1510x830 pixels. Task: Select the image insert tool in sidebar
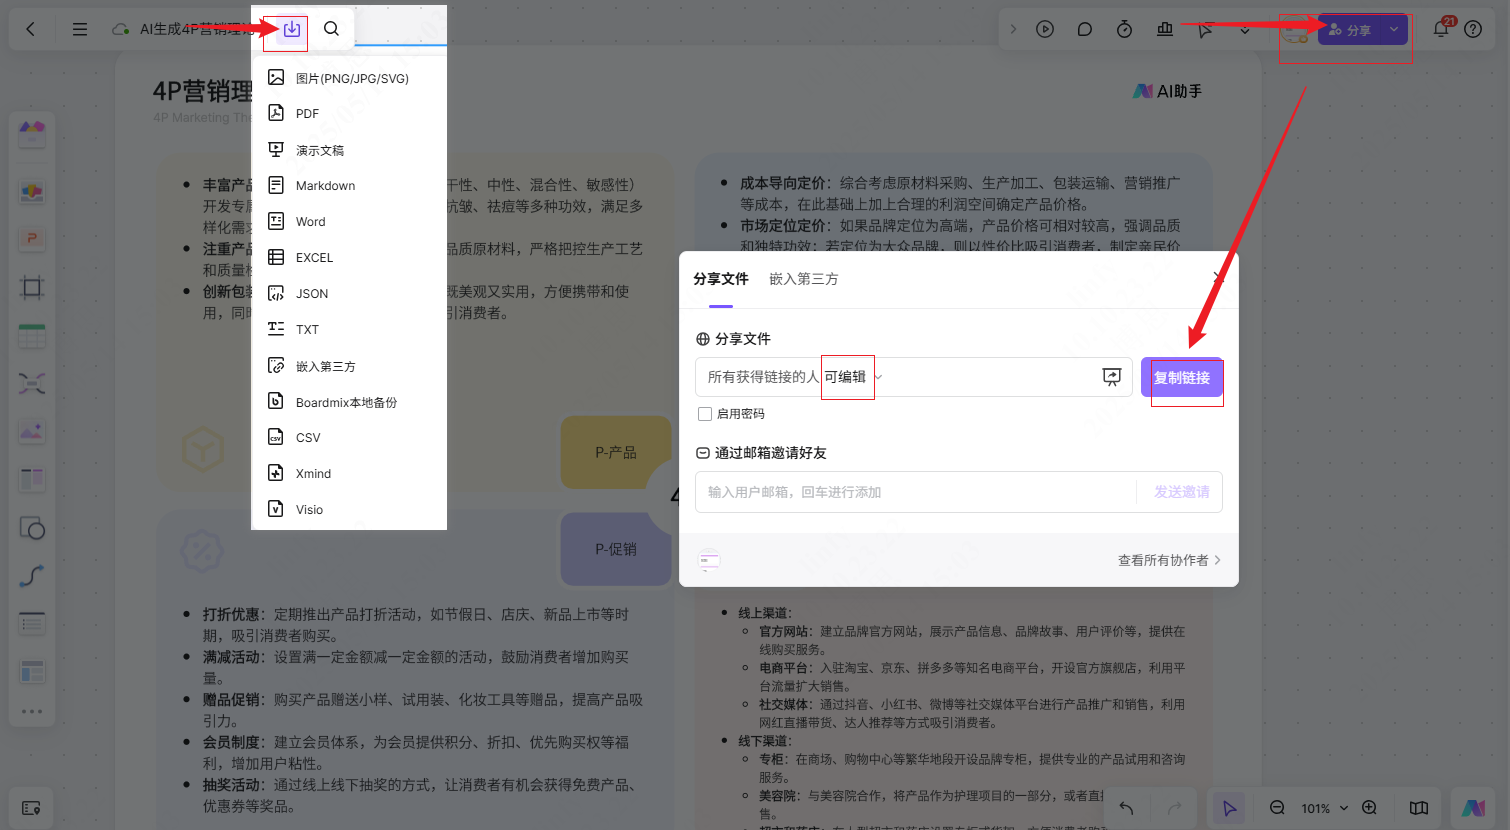32,432
